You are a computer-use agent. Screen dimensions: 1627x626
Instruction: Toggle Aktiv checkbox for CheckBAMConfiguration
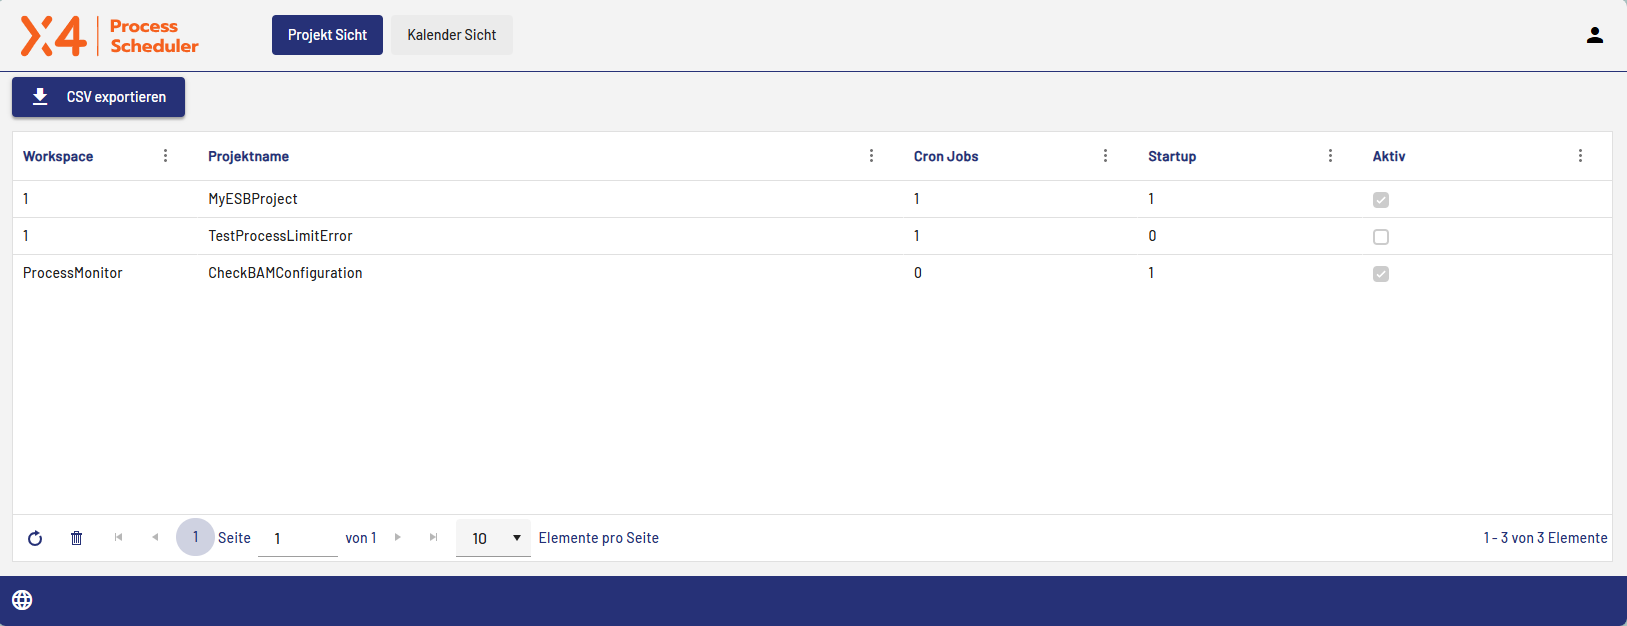coord(1381,274)
